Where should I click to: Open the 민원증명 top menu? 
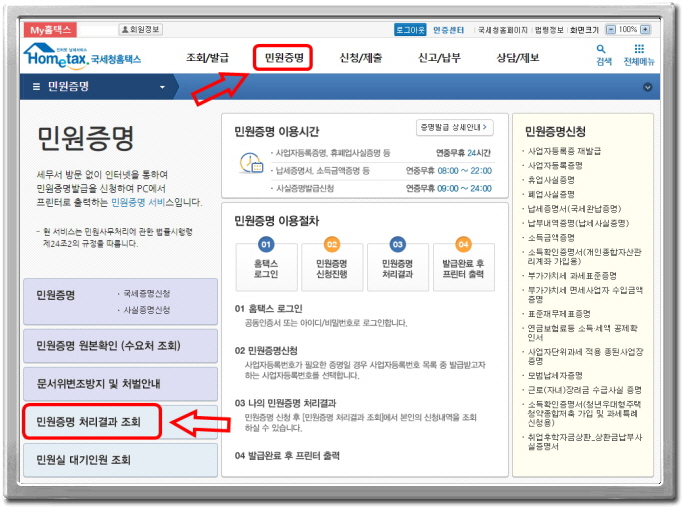pyautogui.click(x=284, y=57)
